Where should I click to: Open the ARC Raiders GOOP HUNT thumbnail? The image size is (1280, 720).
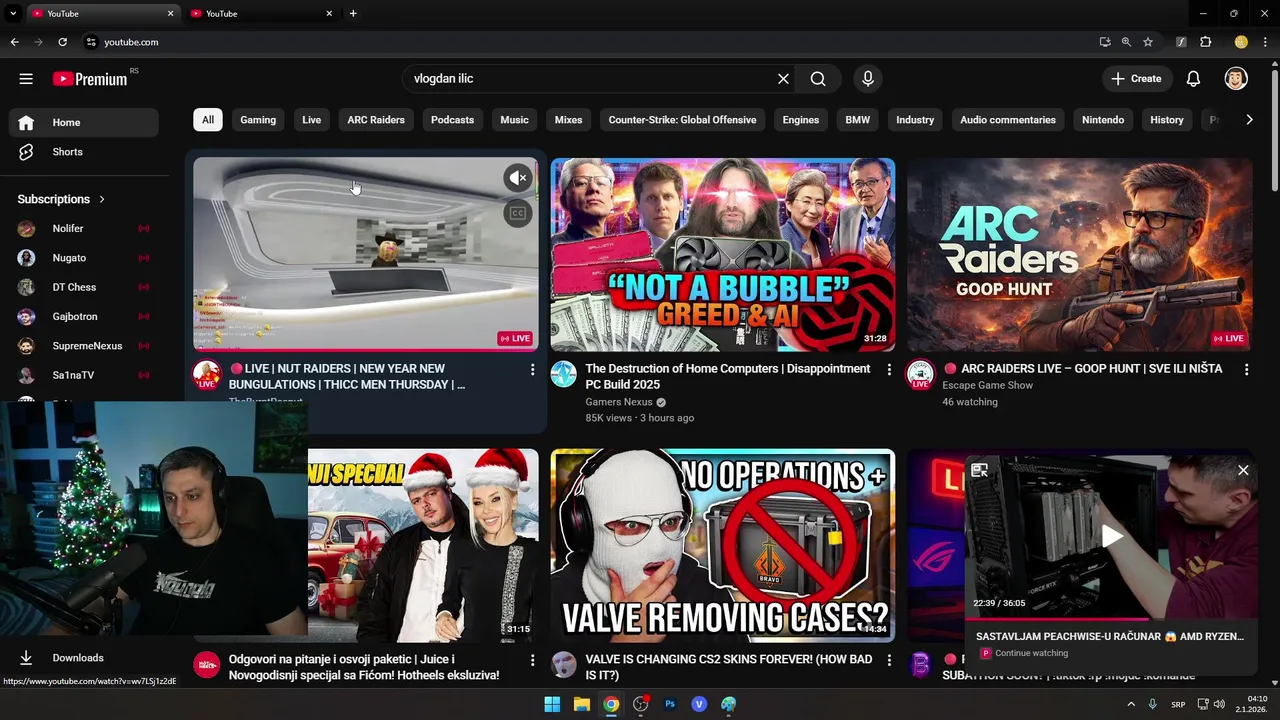(x=1080, y=254)
